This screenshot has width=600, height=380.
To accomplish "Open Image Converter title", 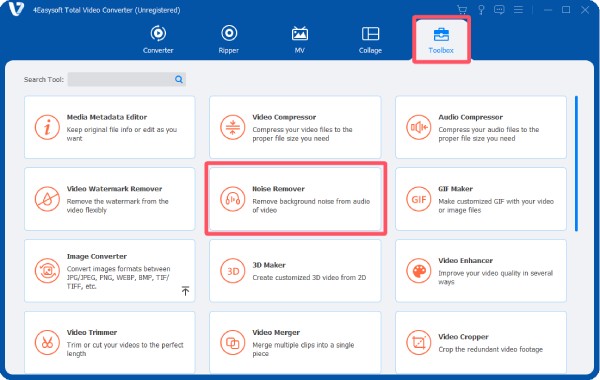I will point(97,256).
